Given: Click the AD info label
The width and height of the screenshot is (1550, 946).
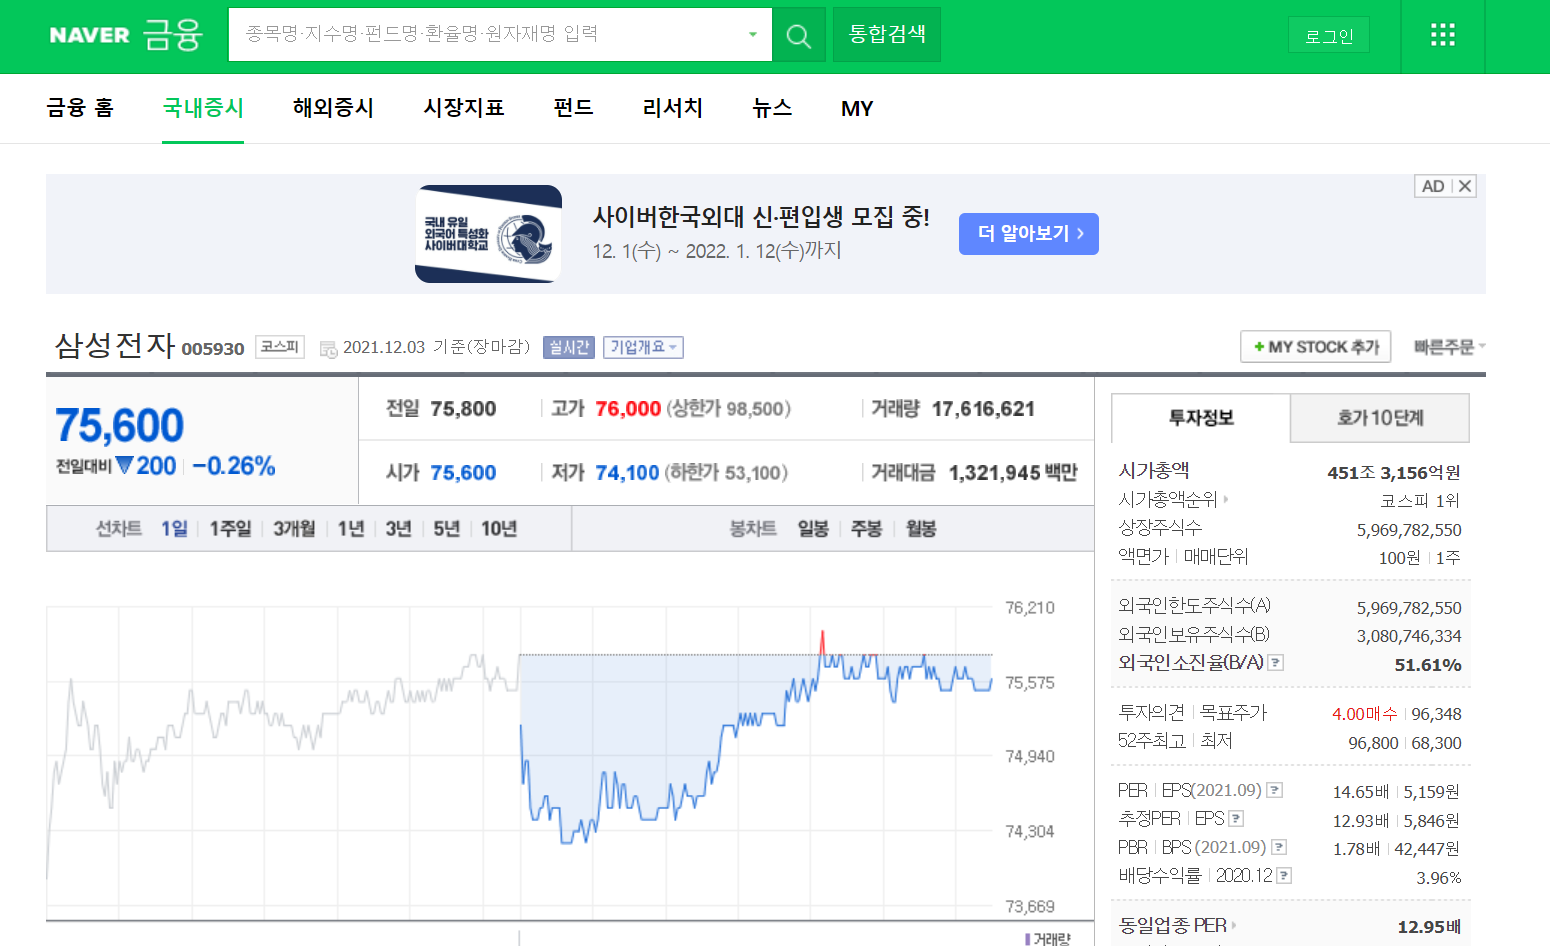Looking at the screenshot, I should coord(1433,186).
